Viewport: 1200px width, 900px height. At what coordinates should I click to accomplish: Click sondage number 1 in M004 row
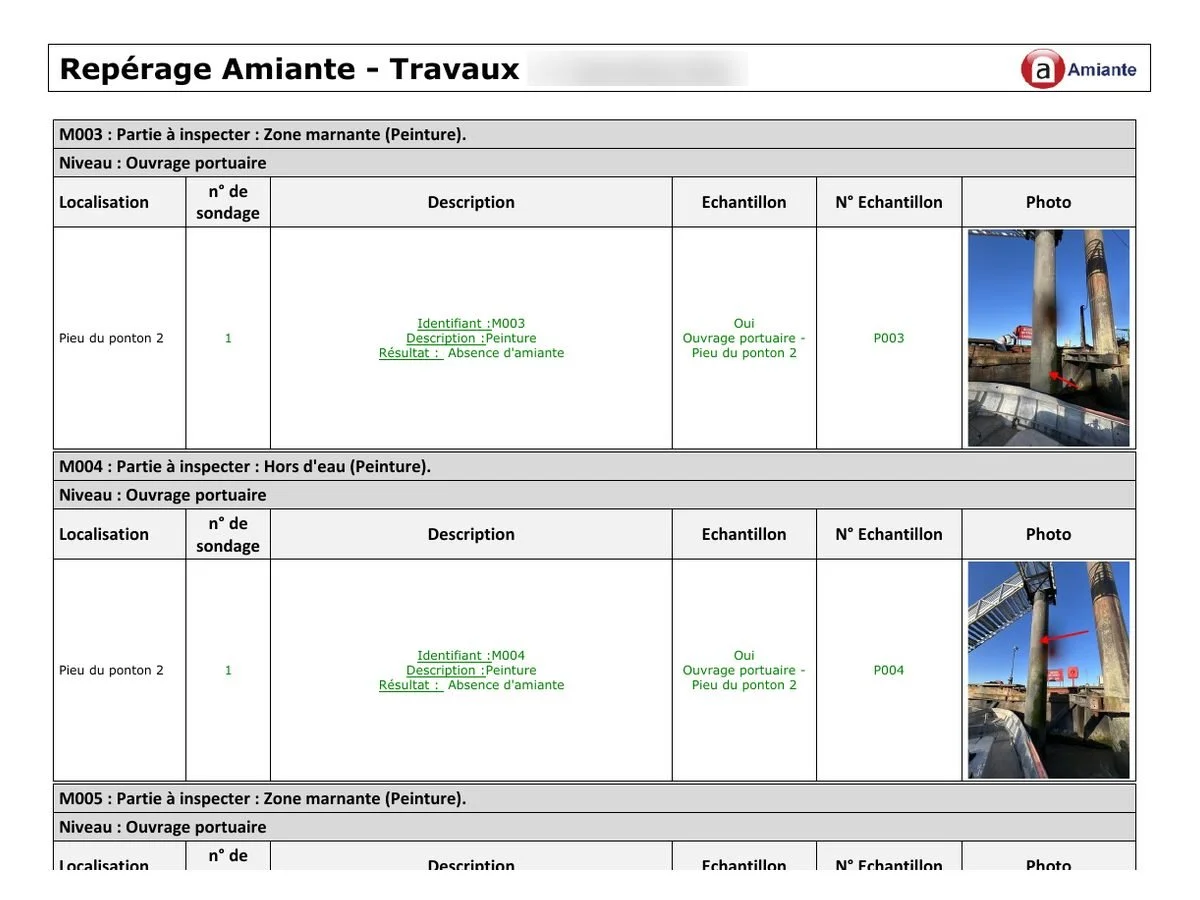(x=228, y=670)
